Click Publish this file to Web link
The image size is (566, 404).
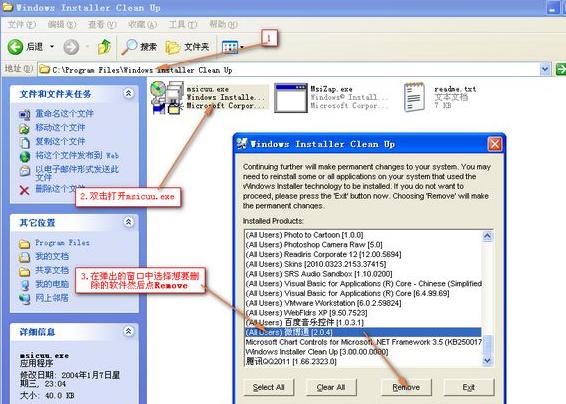tap(77, 155)
